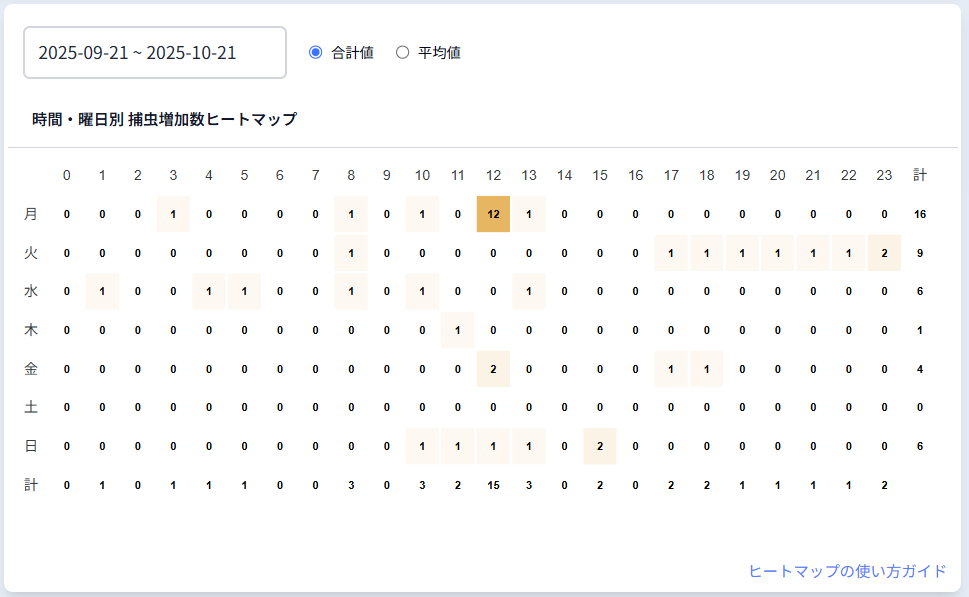Click the Sunday 15 o'clock cell showing 2
969x597 pixels.
600,446
